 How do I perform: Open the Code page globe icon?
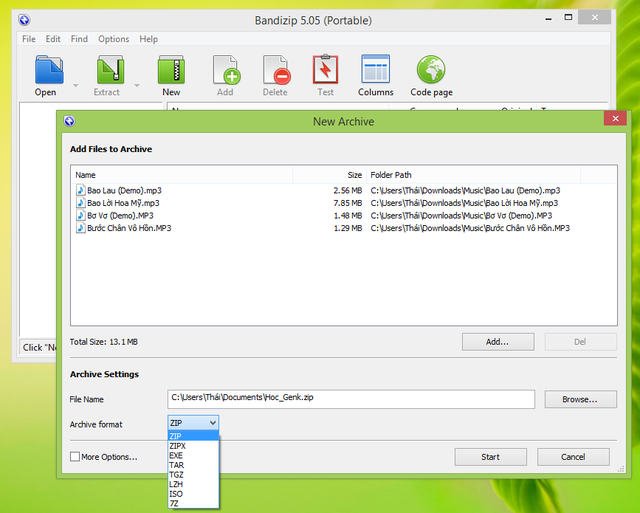pos(431,70)
